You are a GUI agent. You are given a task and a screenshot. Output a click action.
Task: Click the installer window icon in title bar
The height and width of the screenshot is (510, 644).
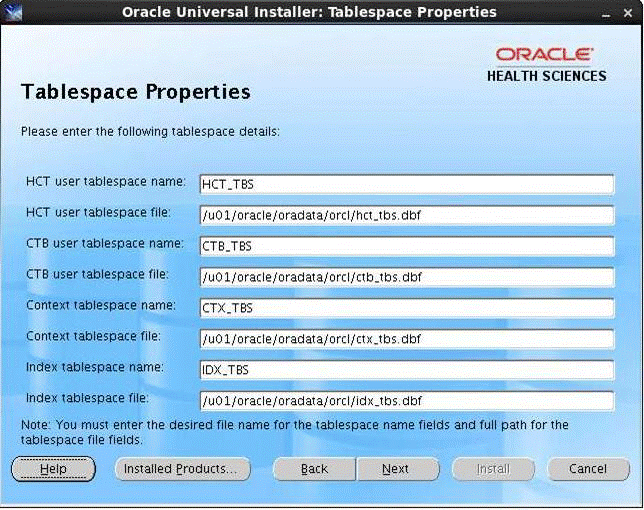[x=12, y=12]
